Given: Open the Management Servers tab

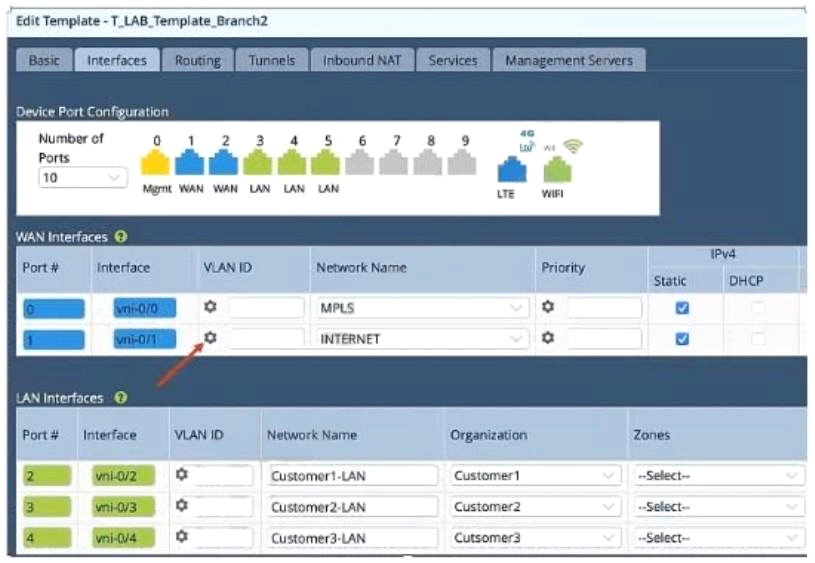Looking at the screenshot, I should click(x=568, y=60).
